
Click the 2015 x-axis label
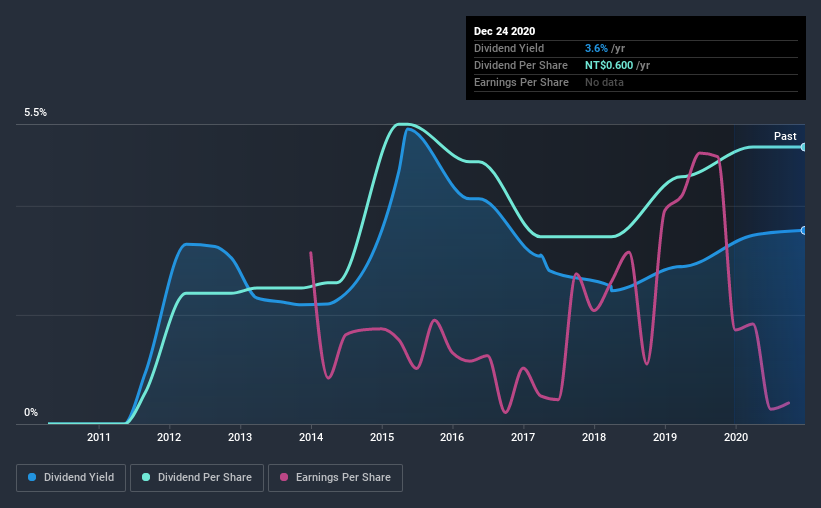coord(382,437)
